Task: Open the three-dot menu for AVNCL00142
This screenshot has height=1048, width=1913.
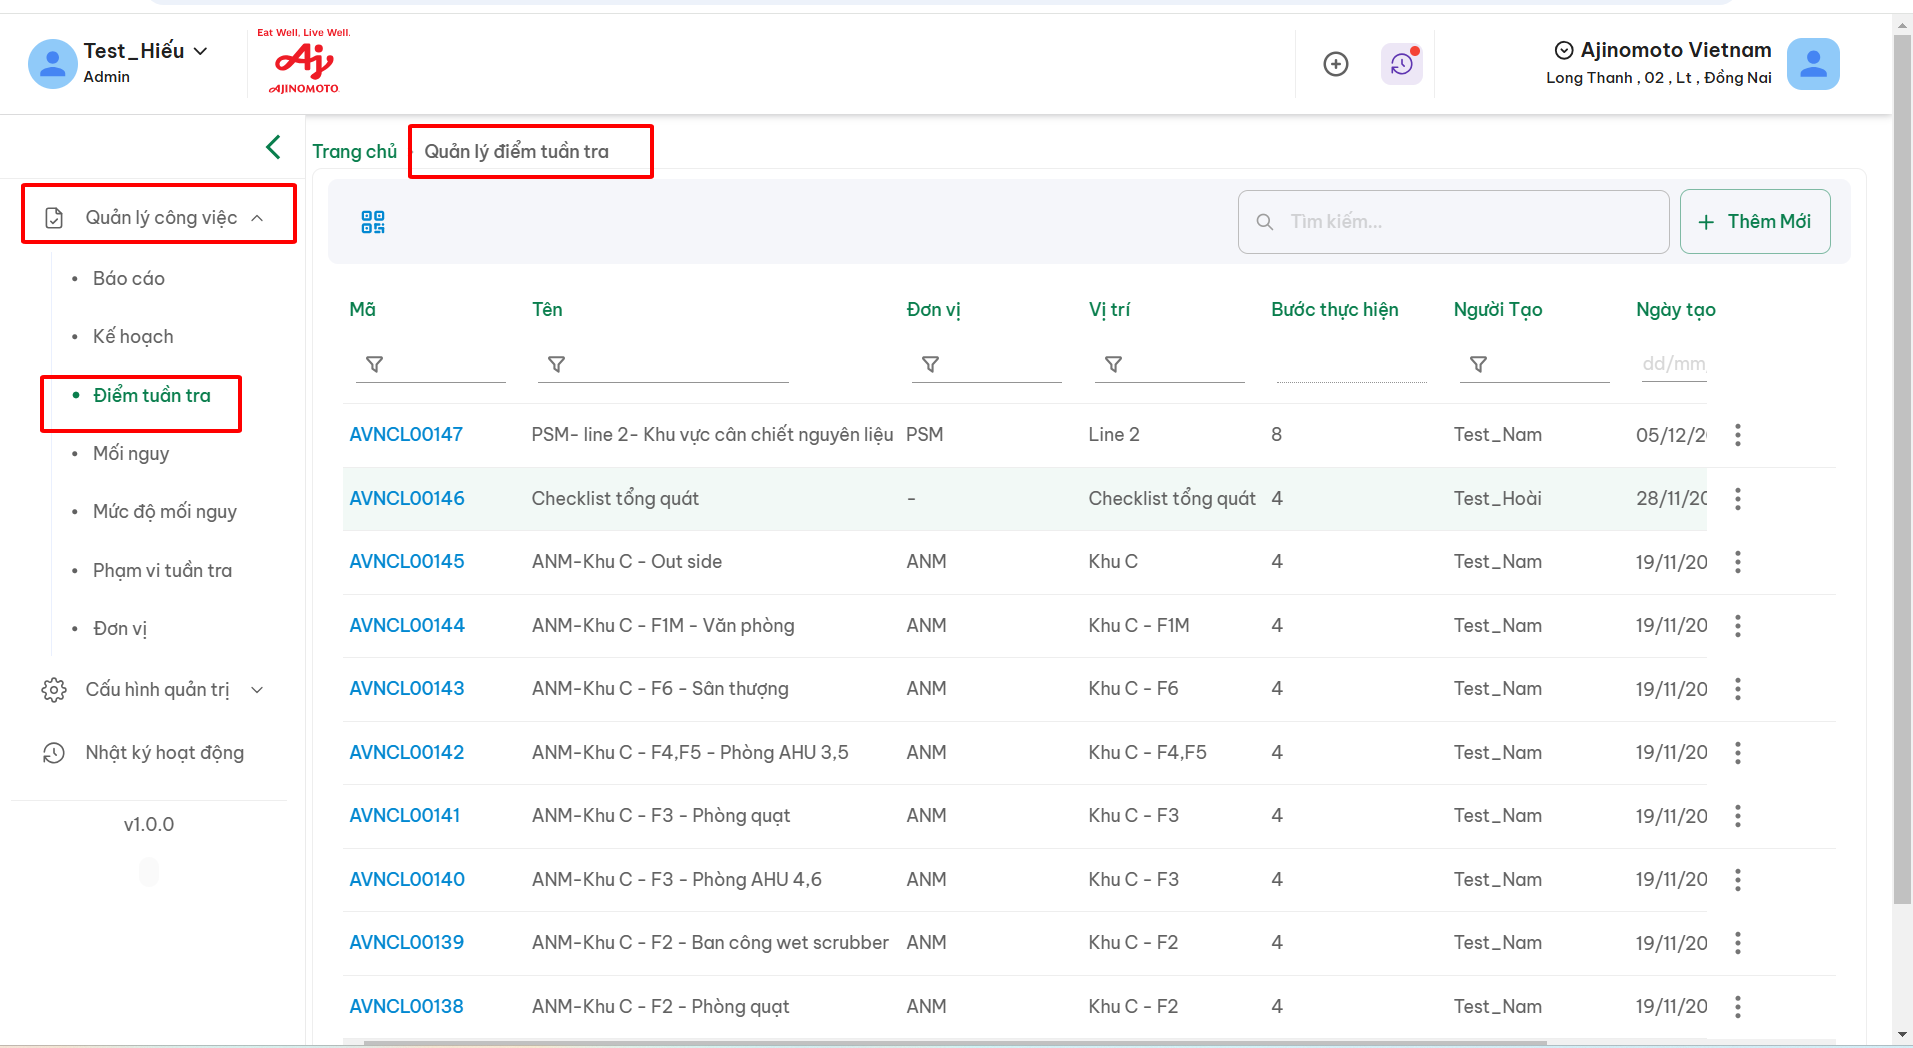Action: point(1738,753)
